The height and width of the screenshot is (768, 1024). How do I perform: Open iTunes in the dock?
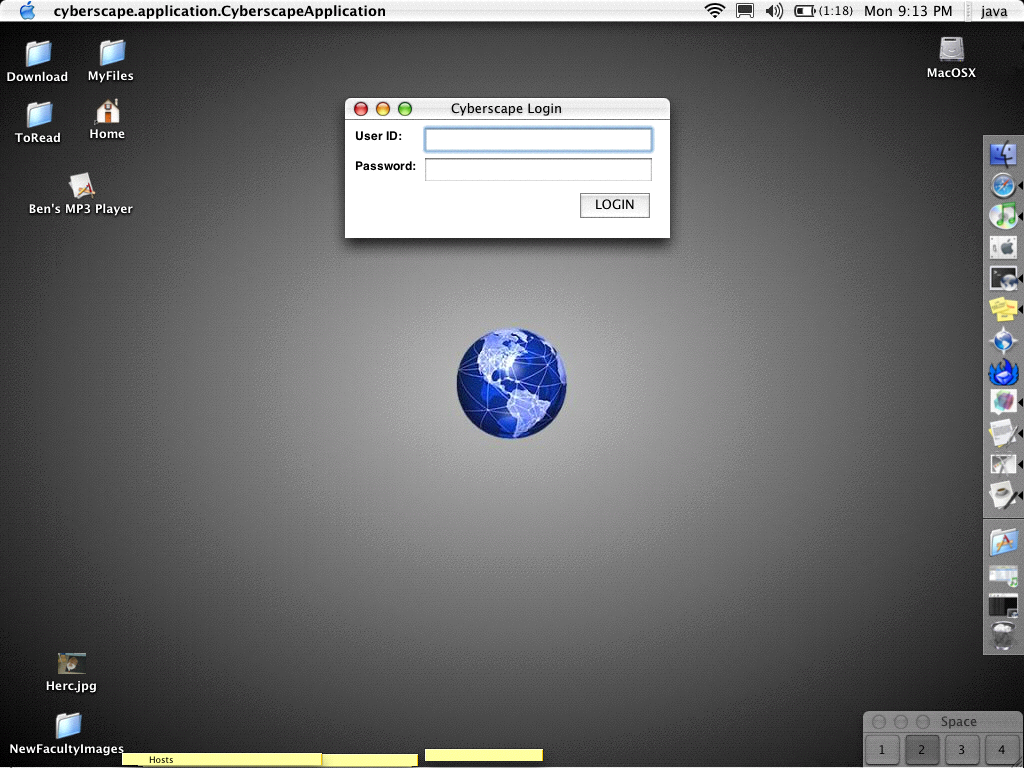click(1003, 215)
